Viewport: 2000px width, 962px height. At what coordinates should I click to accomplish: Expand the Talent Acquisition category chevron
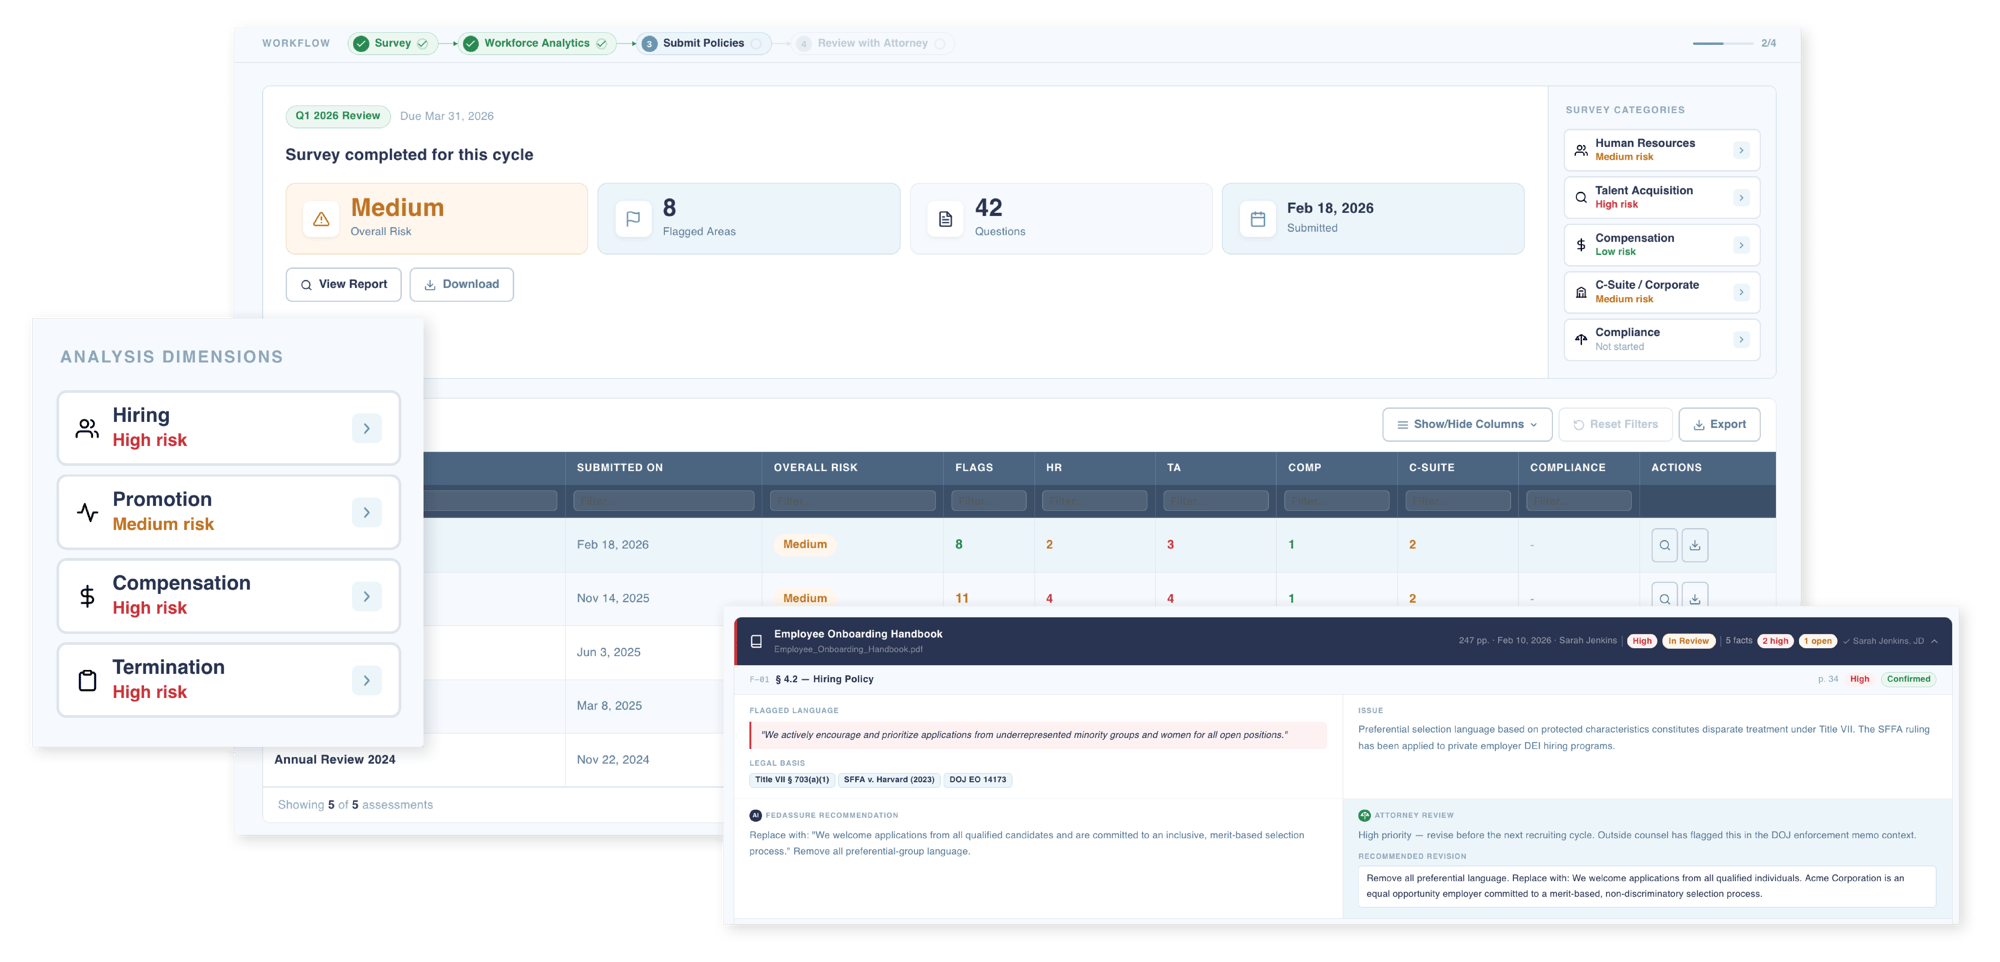click(x=1741, y=198)
